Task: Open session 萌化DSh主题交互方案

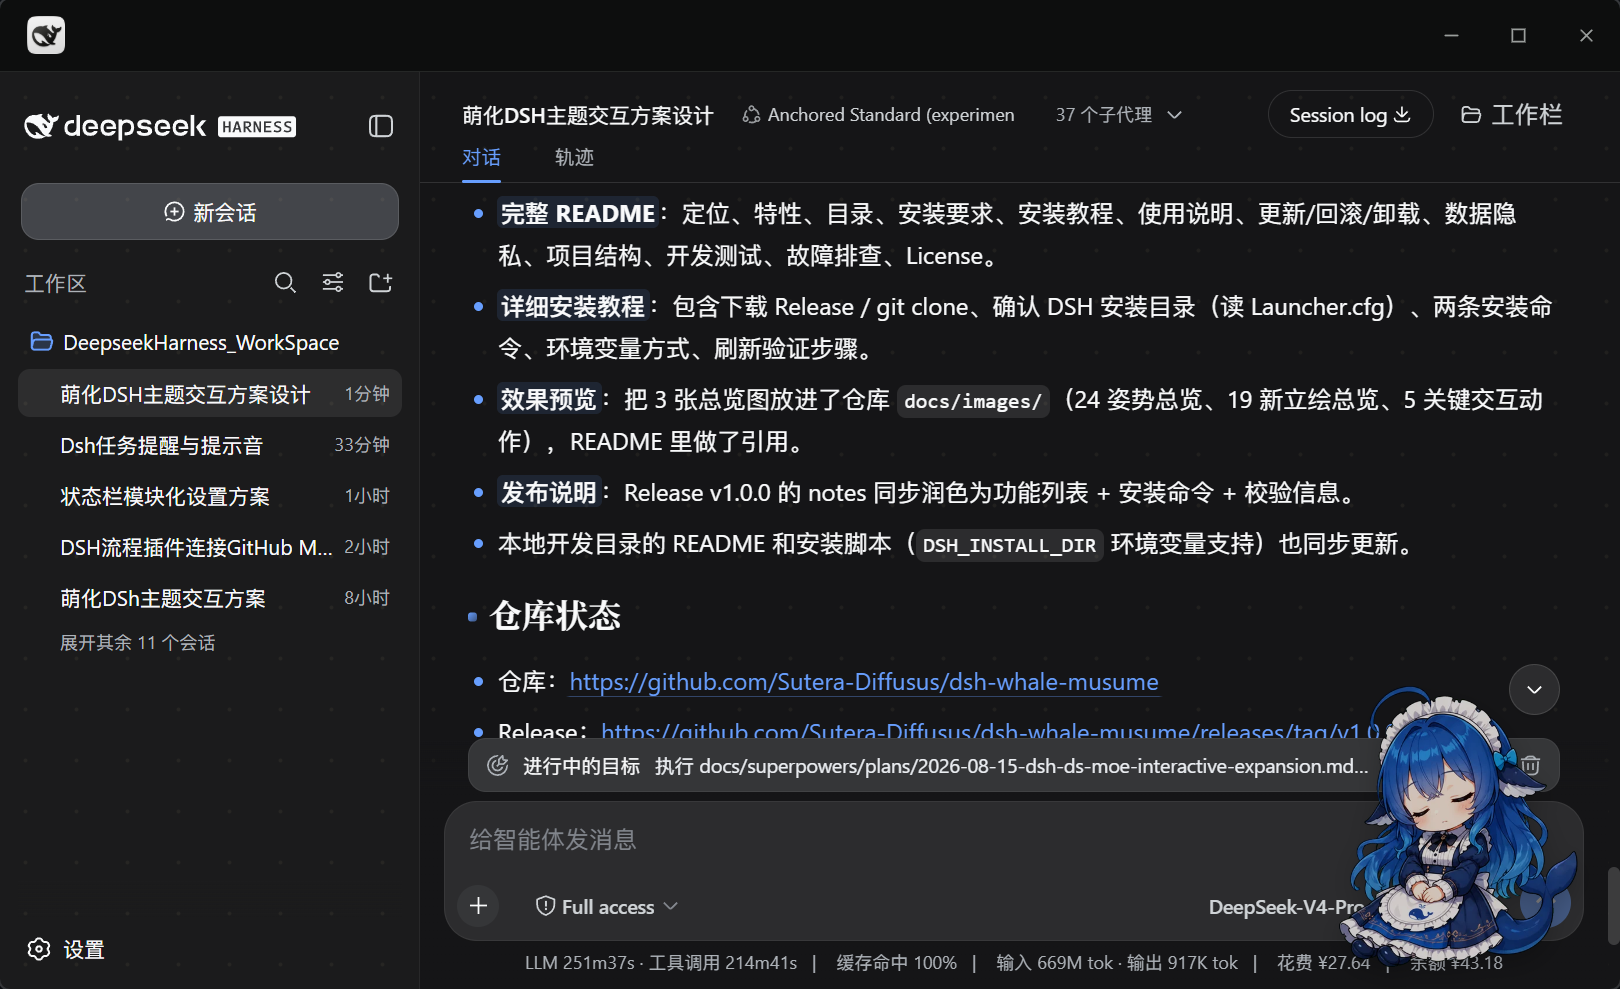Action: pyautogui.click(x=210, y=598)
